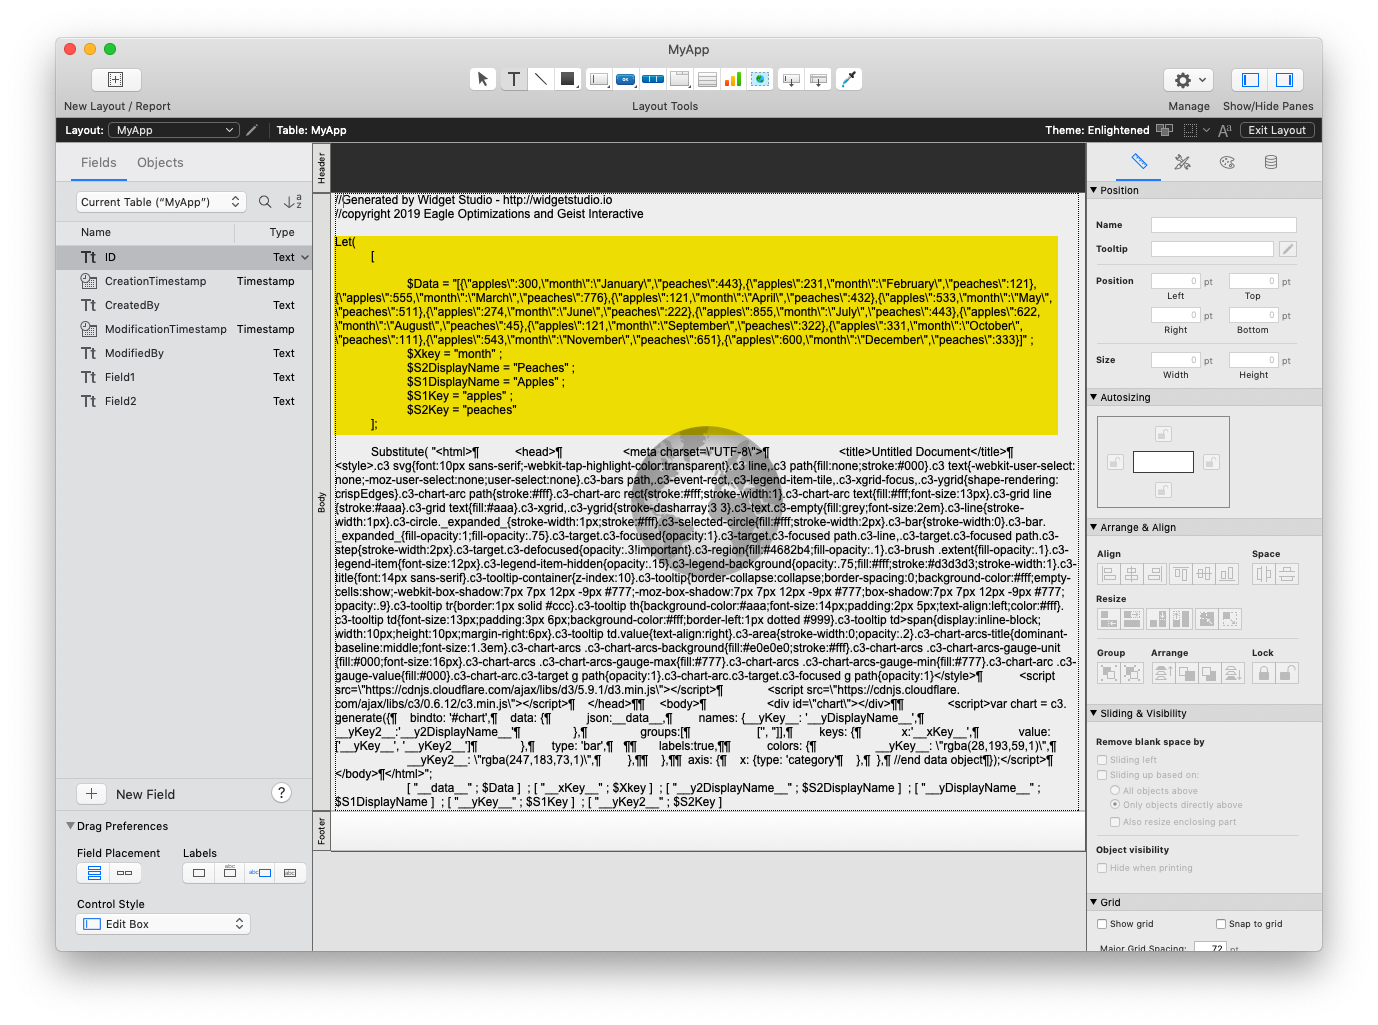Select the Button Bar tool
The image size is (1378, 1025).
(x=653, y=79)
